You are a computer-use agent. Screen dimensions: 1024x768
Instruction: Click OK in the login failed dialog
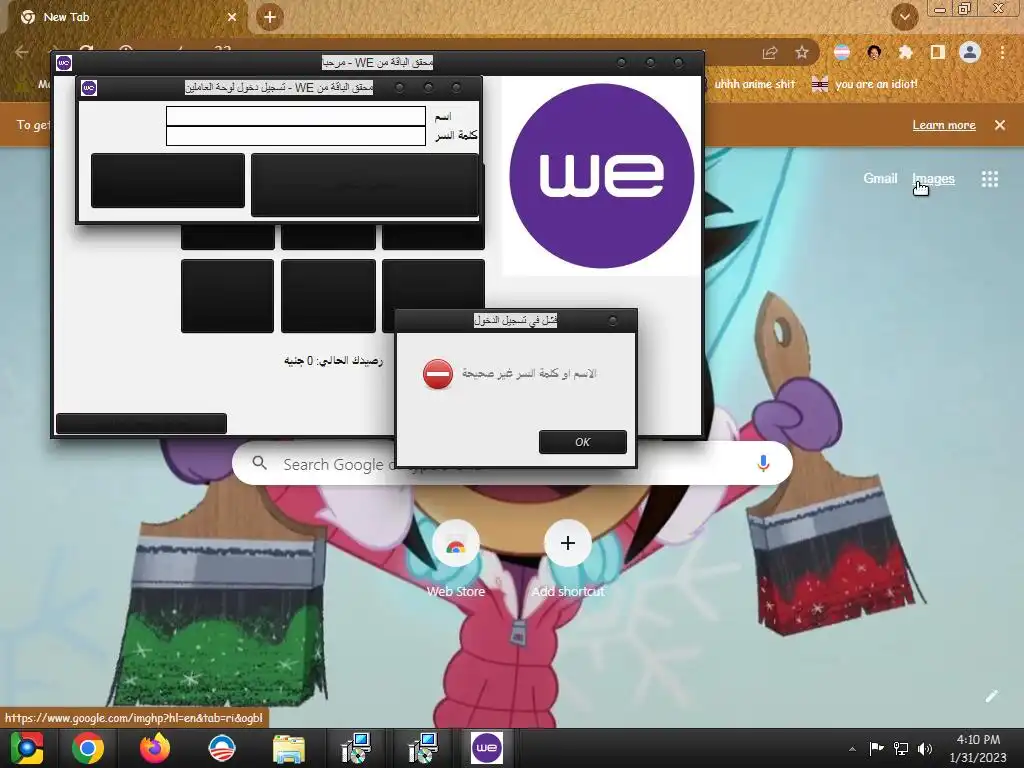(583, 442)
